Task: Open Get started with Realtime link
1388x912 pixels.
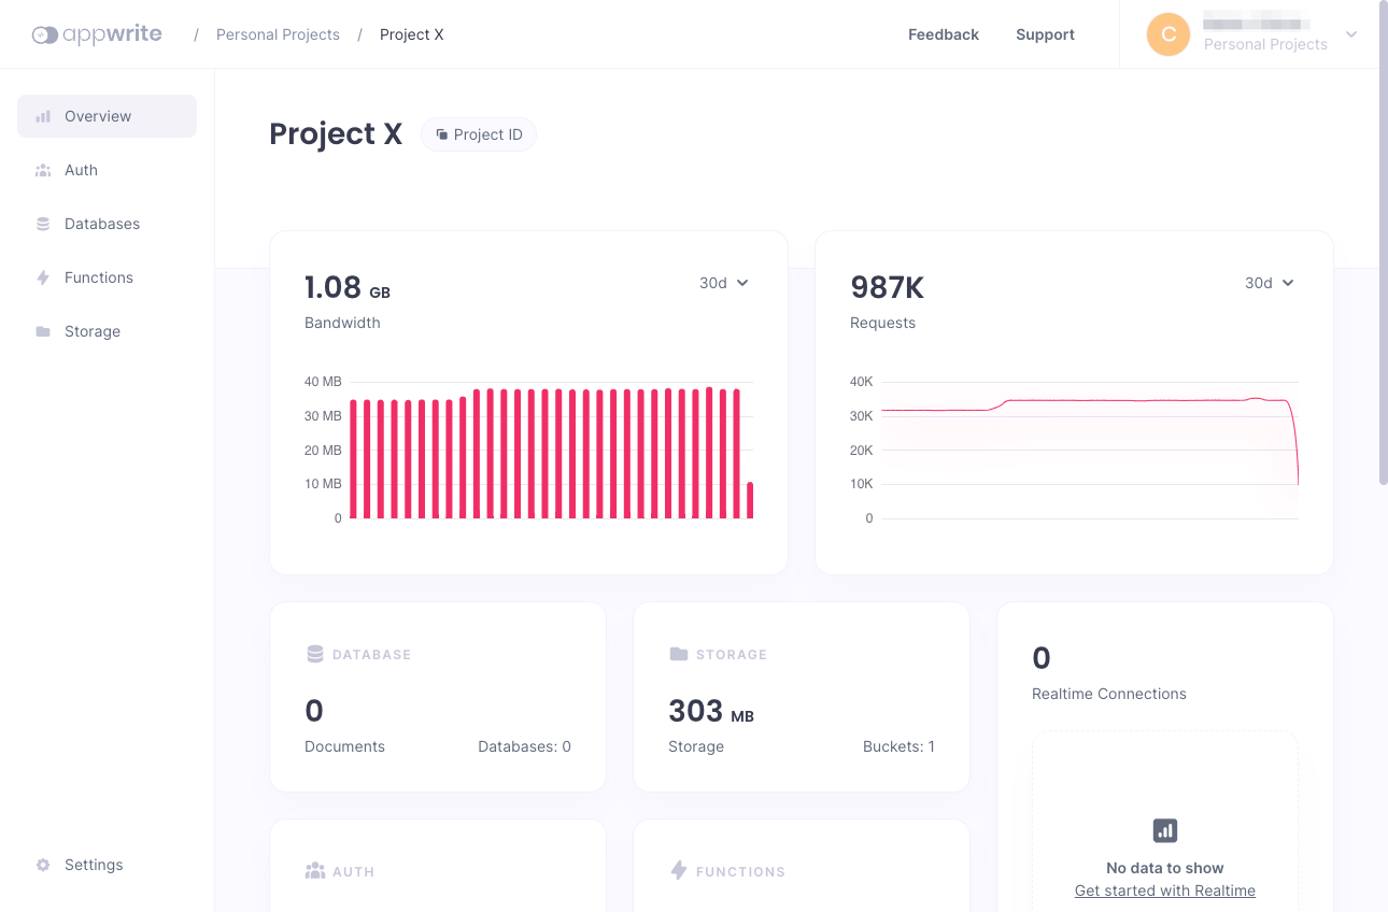Action: point(1164,890)
